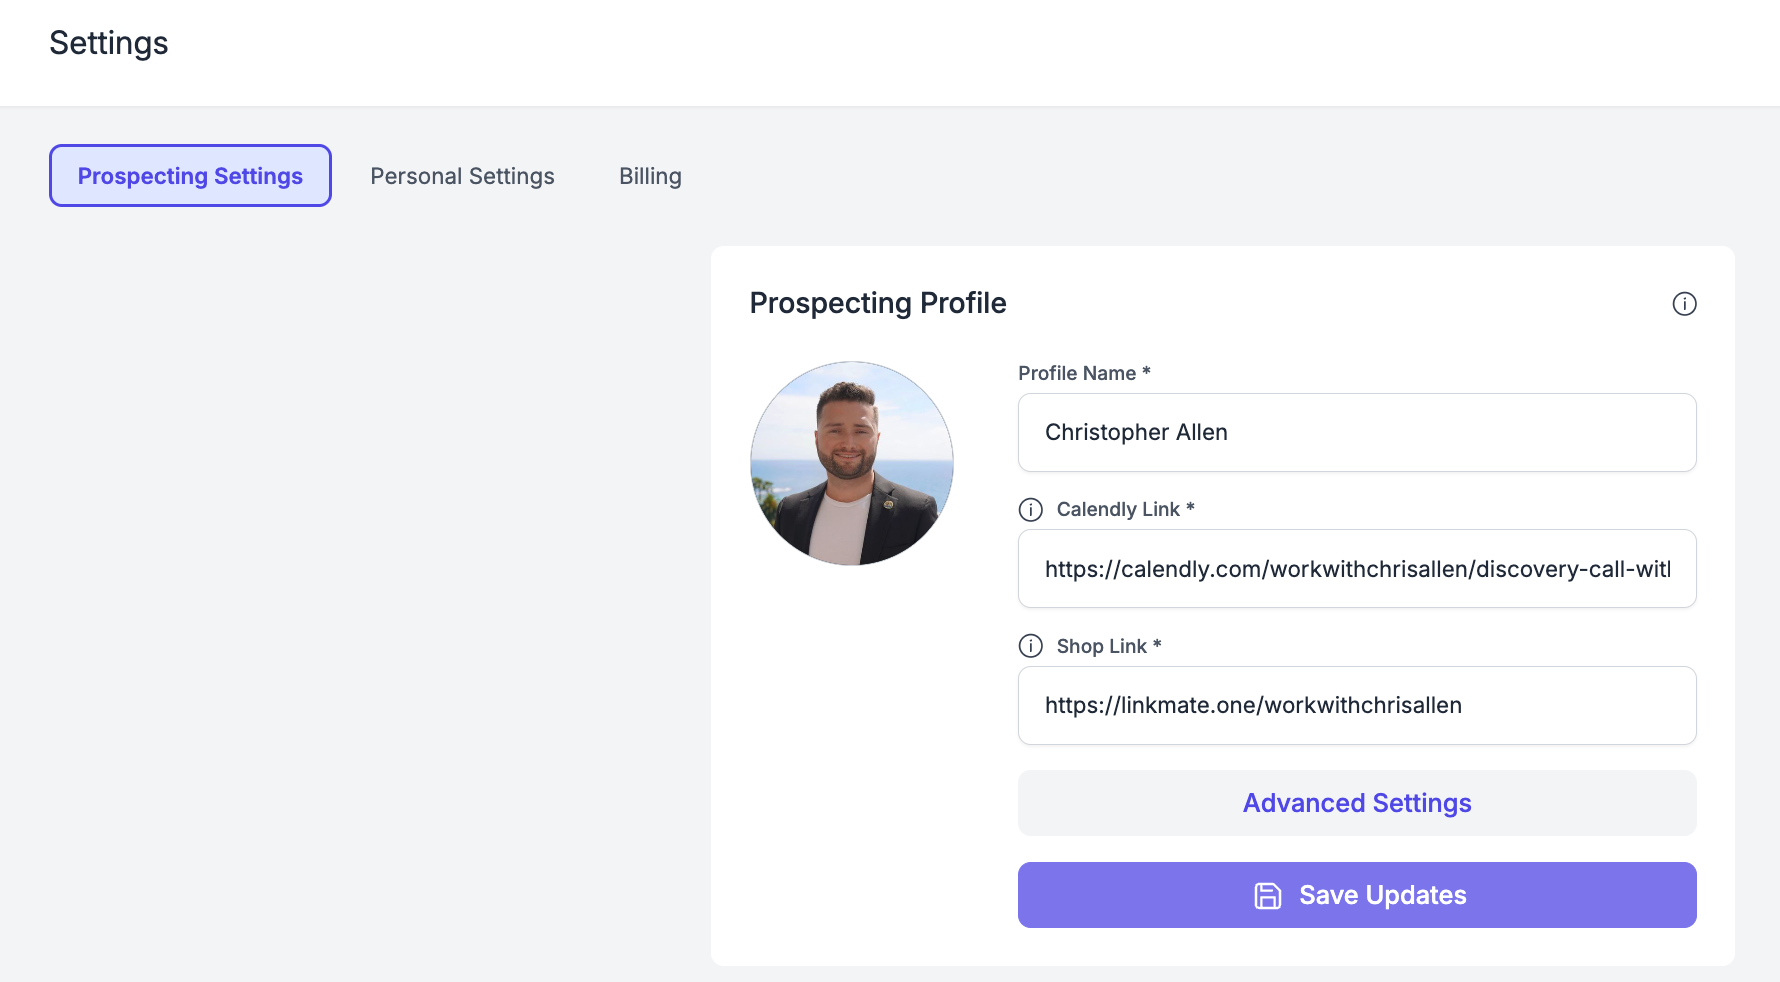Click the linkmate.one URL text

pos(1253,705)
